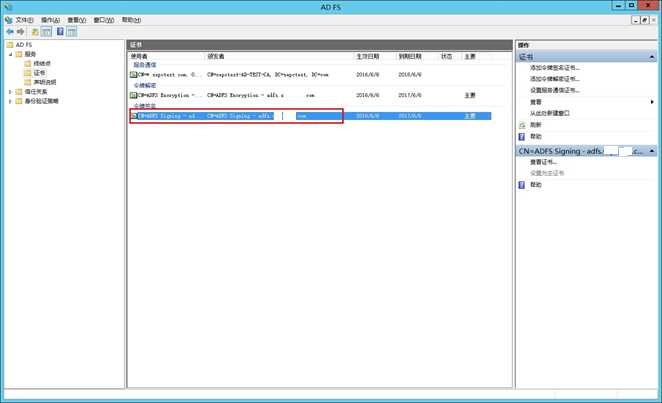Select the CN=ADFS Signing certificate row
Screen dimensions: 662x403
point(310,116)
